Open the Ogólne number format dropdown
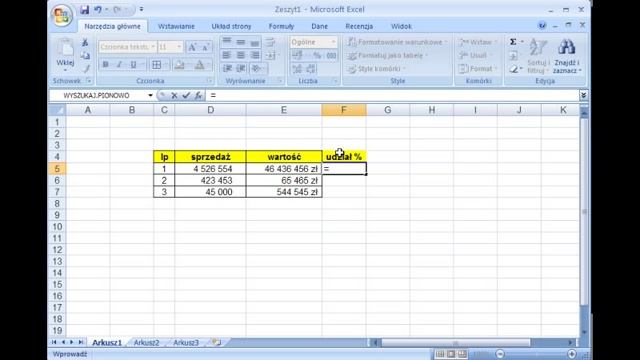640x360 pixels. 333,42
